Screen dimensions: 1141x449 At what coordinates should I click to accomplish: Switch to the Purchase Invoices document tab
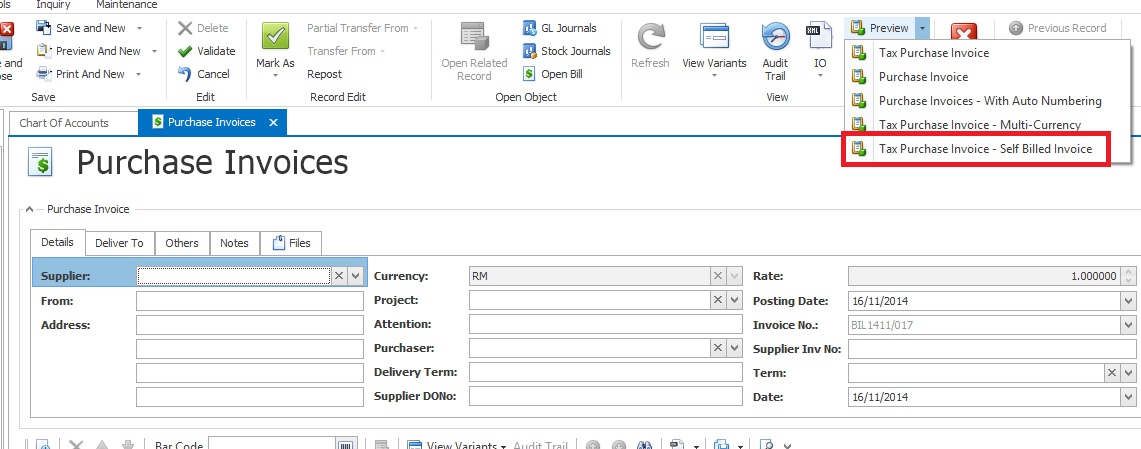click(x=212, y=122)
